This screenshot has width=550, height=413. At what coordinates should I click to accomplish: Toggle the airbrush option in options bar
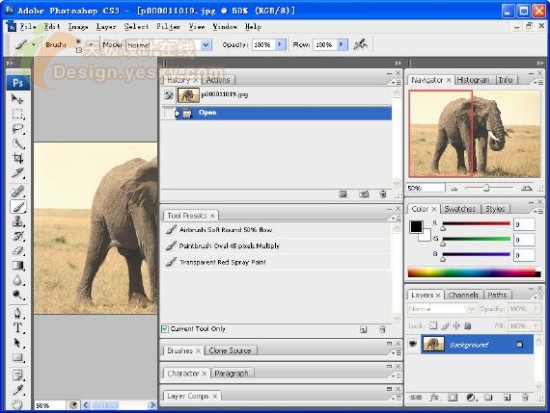360,45
